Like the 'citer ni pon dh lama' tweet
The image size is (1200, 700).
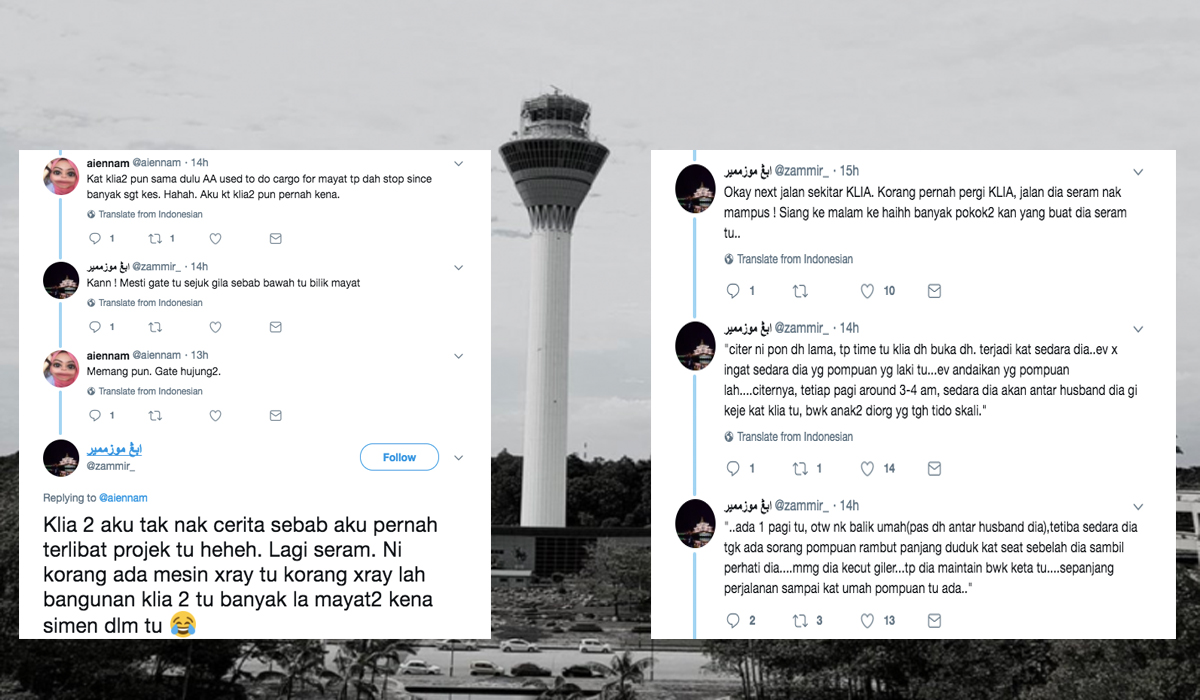click(x=868, y=468)
